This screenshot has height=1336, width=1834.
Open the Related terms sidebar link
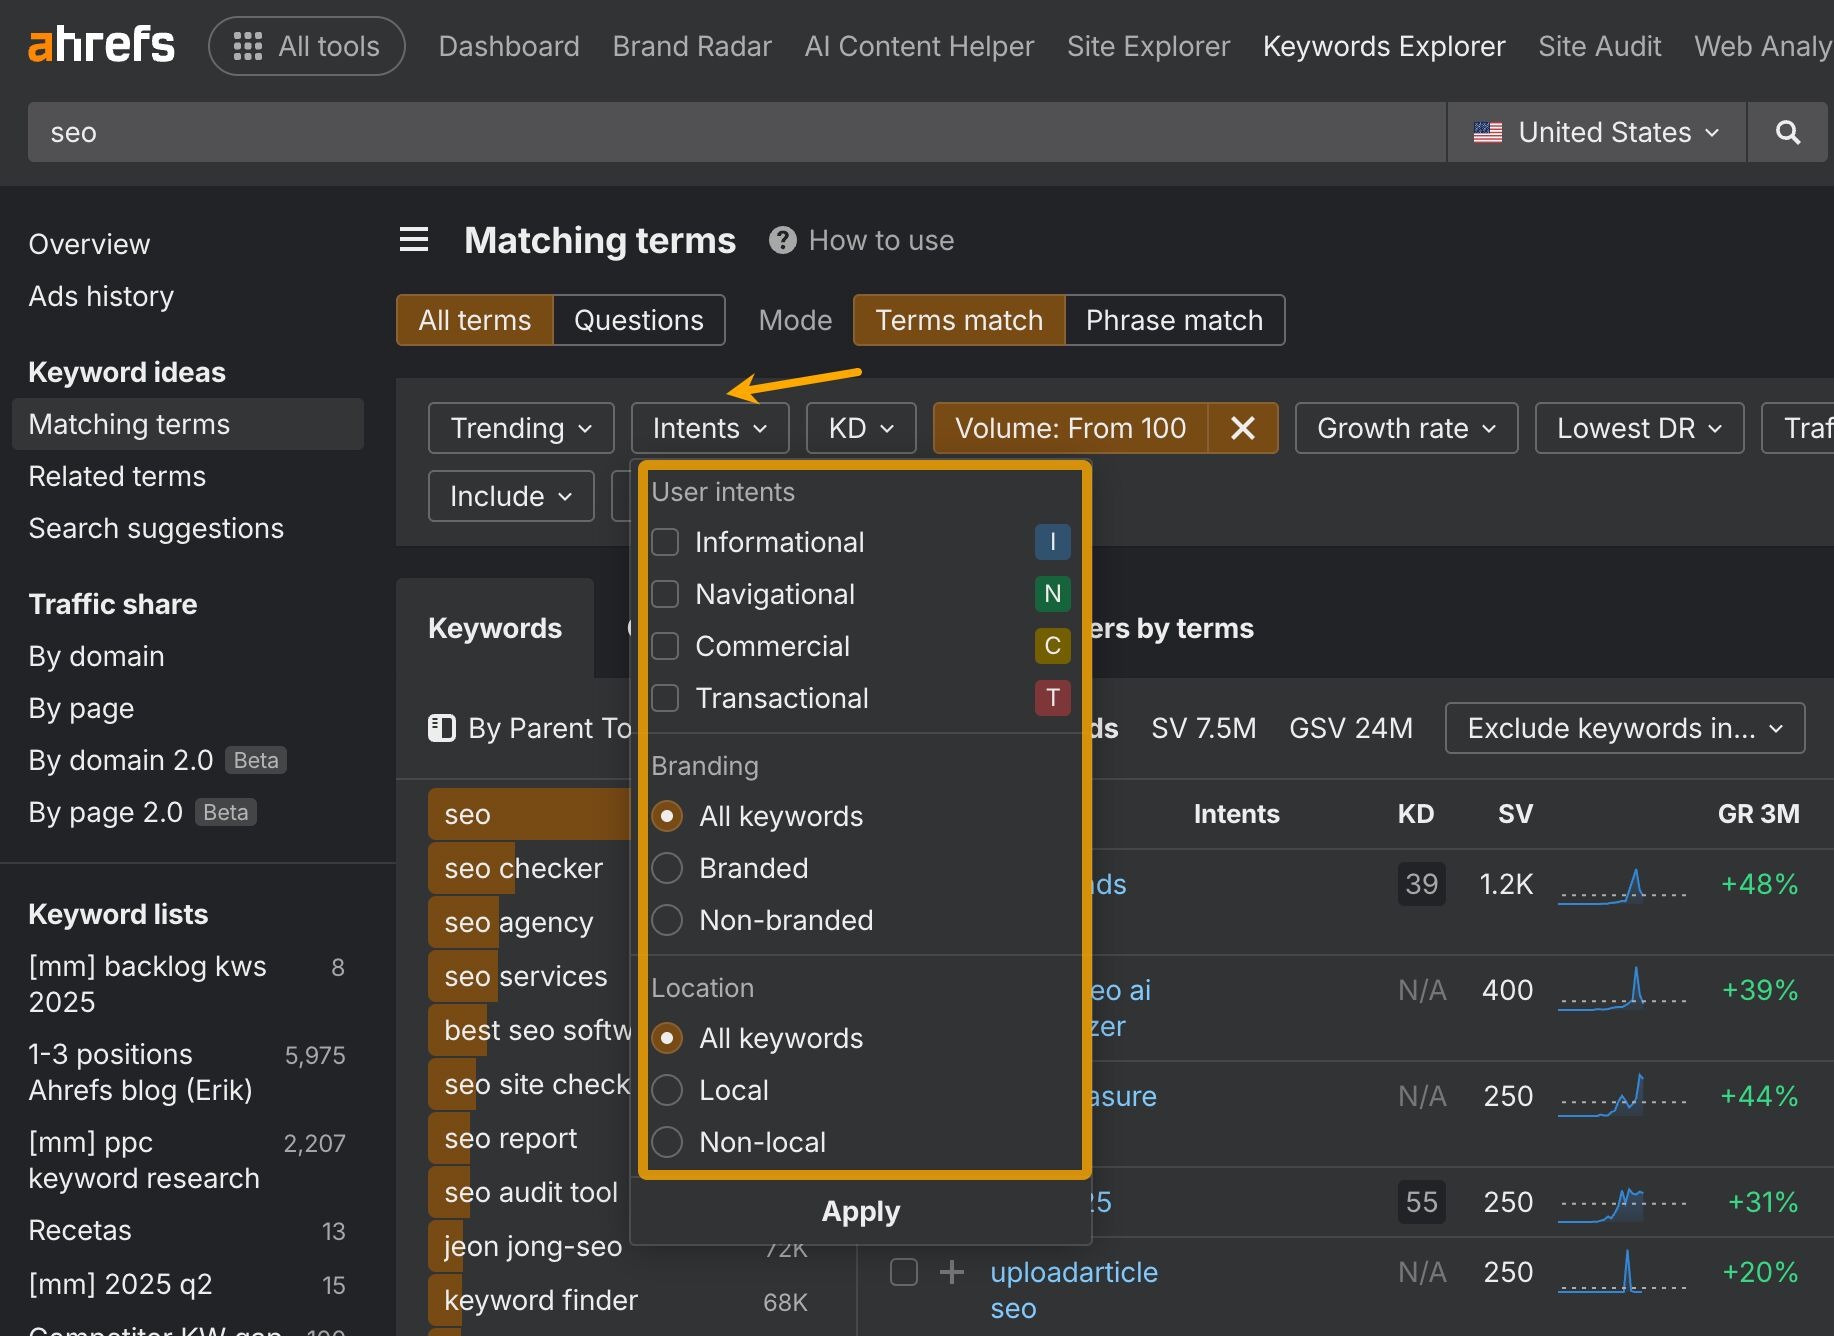(x=117, y=476)
